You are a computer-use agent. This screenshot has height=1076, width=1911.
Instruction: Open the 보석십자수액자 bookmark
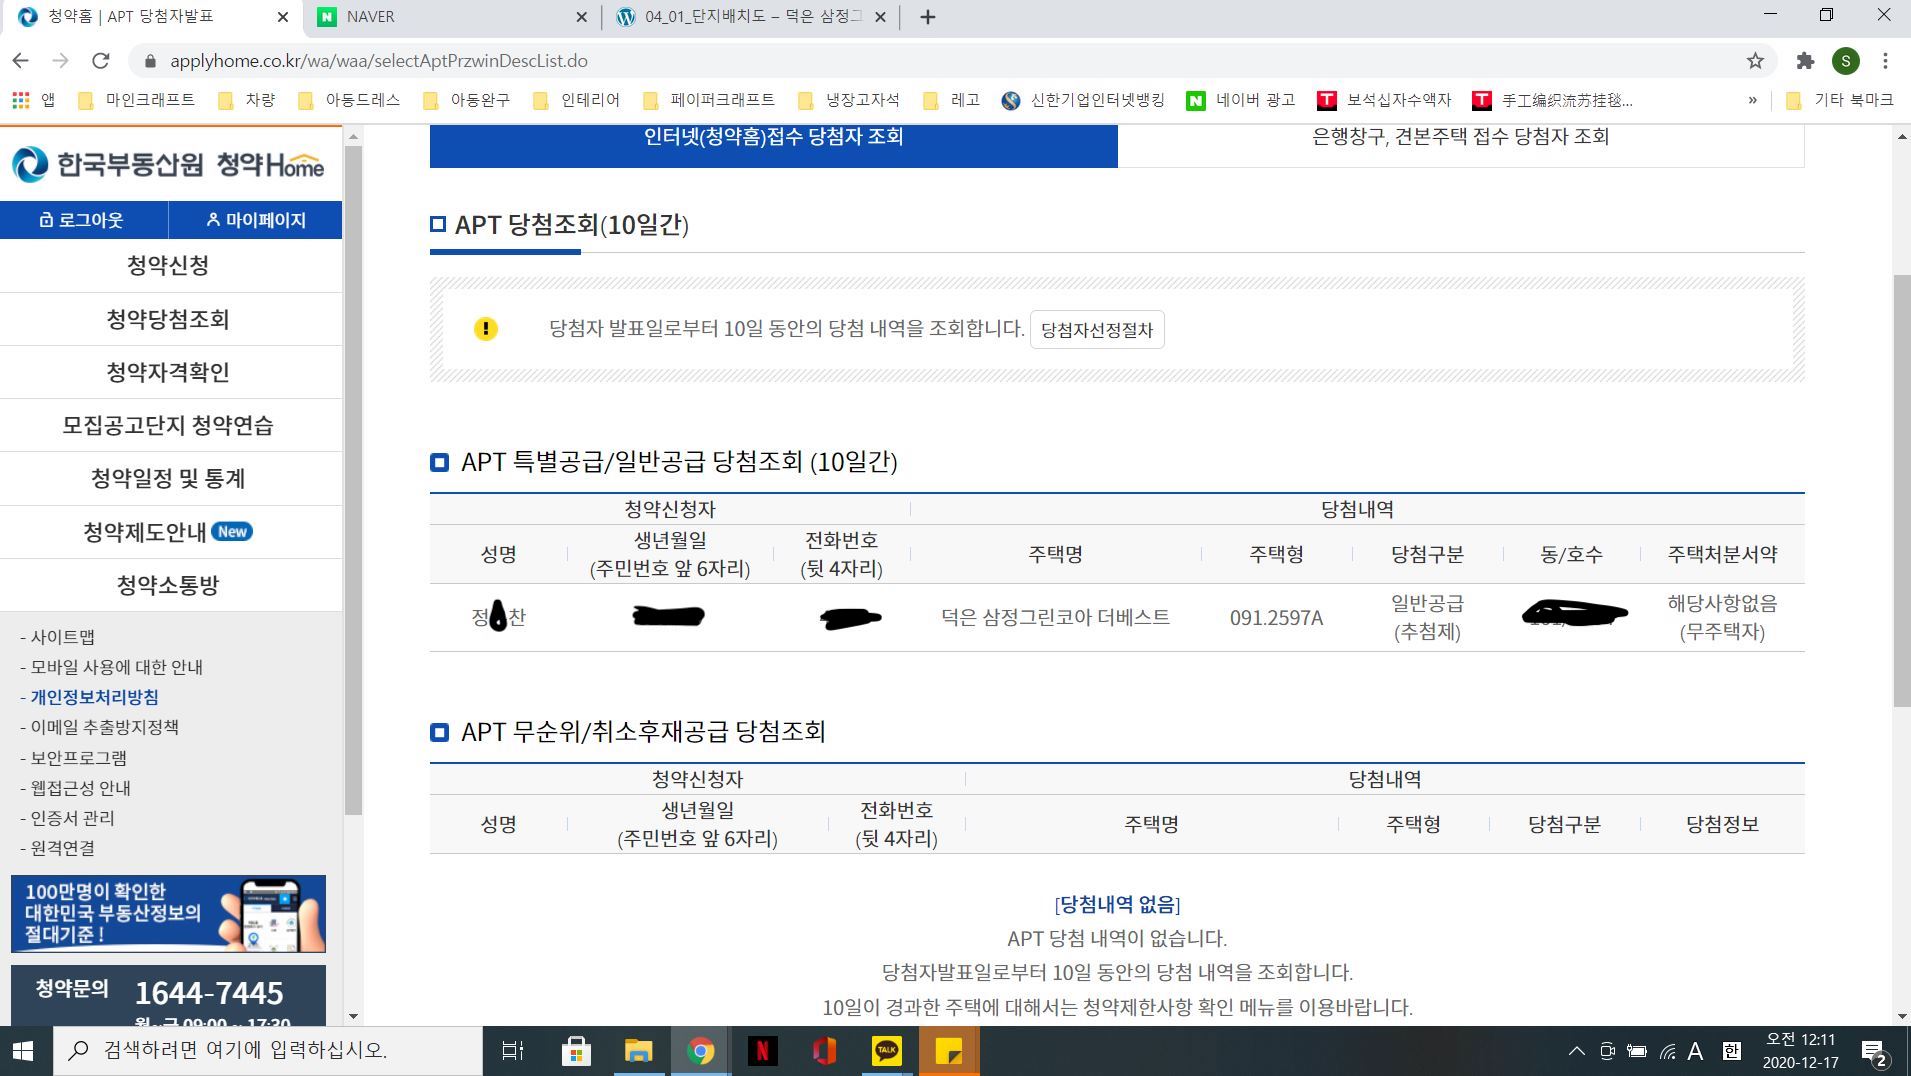1384,100
